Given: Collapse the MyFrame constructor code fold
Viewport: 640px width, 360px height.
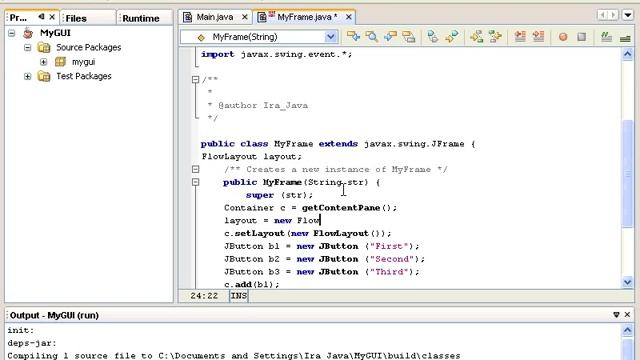Looking at the screenshot, I should [196, 182].
